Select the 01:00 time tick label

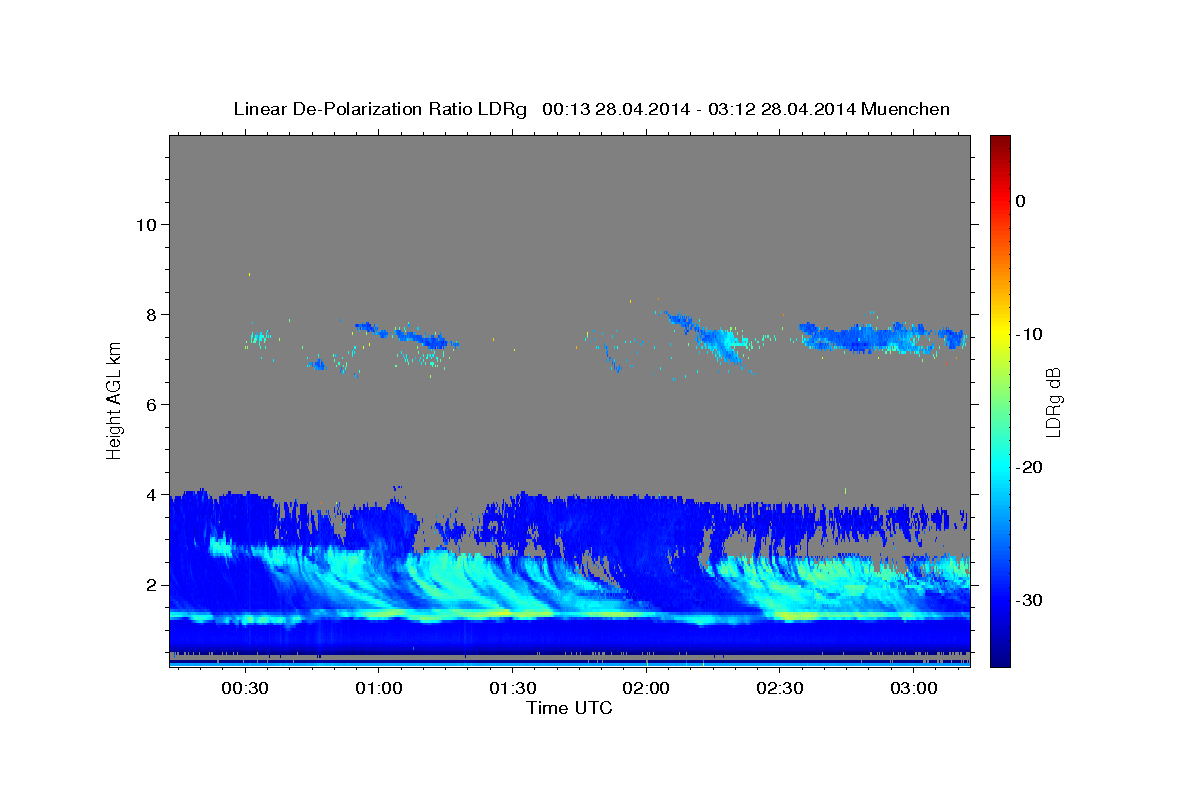[x=379, y=689]
